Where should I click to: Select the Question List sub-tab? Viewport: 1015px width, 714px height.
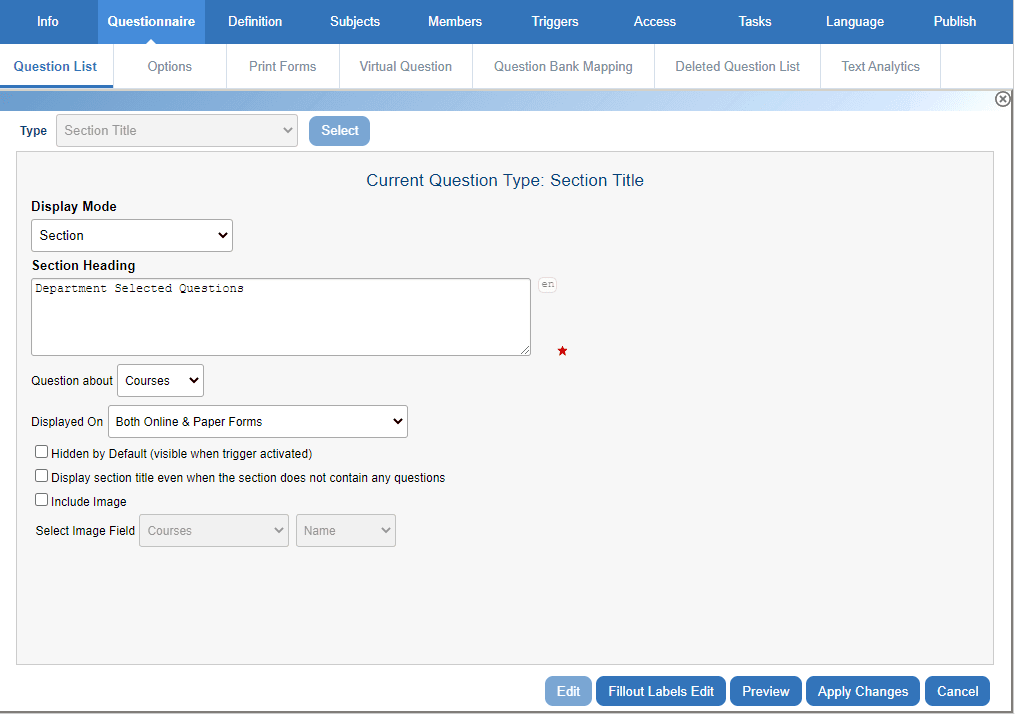pos(56,66)
